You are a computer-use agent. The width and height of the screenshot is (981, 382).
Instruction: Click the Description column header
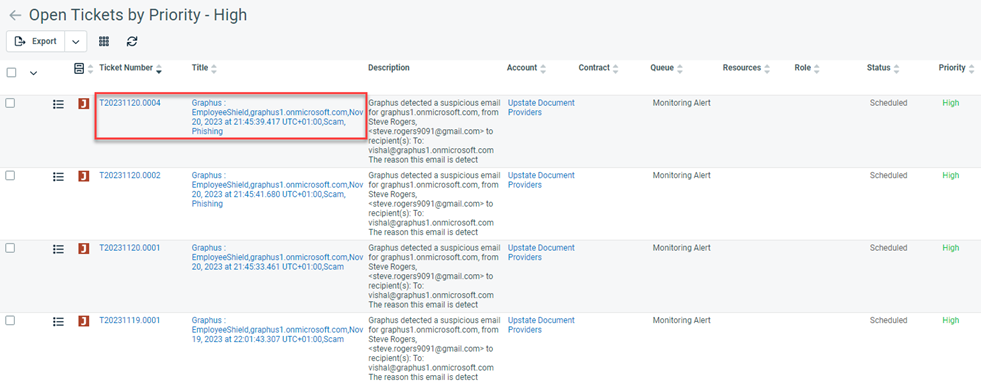coord(389,68)
